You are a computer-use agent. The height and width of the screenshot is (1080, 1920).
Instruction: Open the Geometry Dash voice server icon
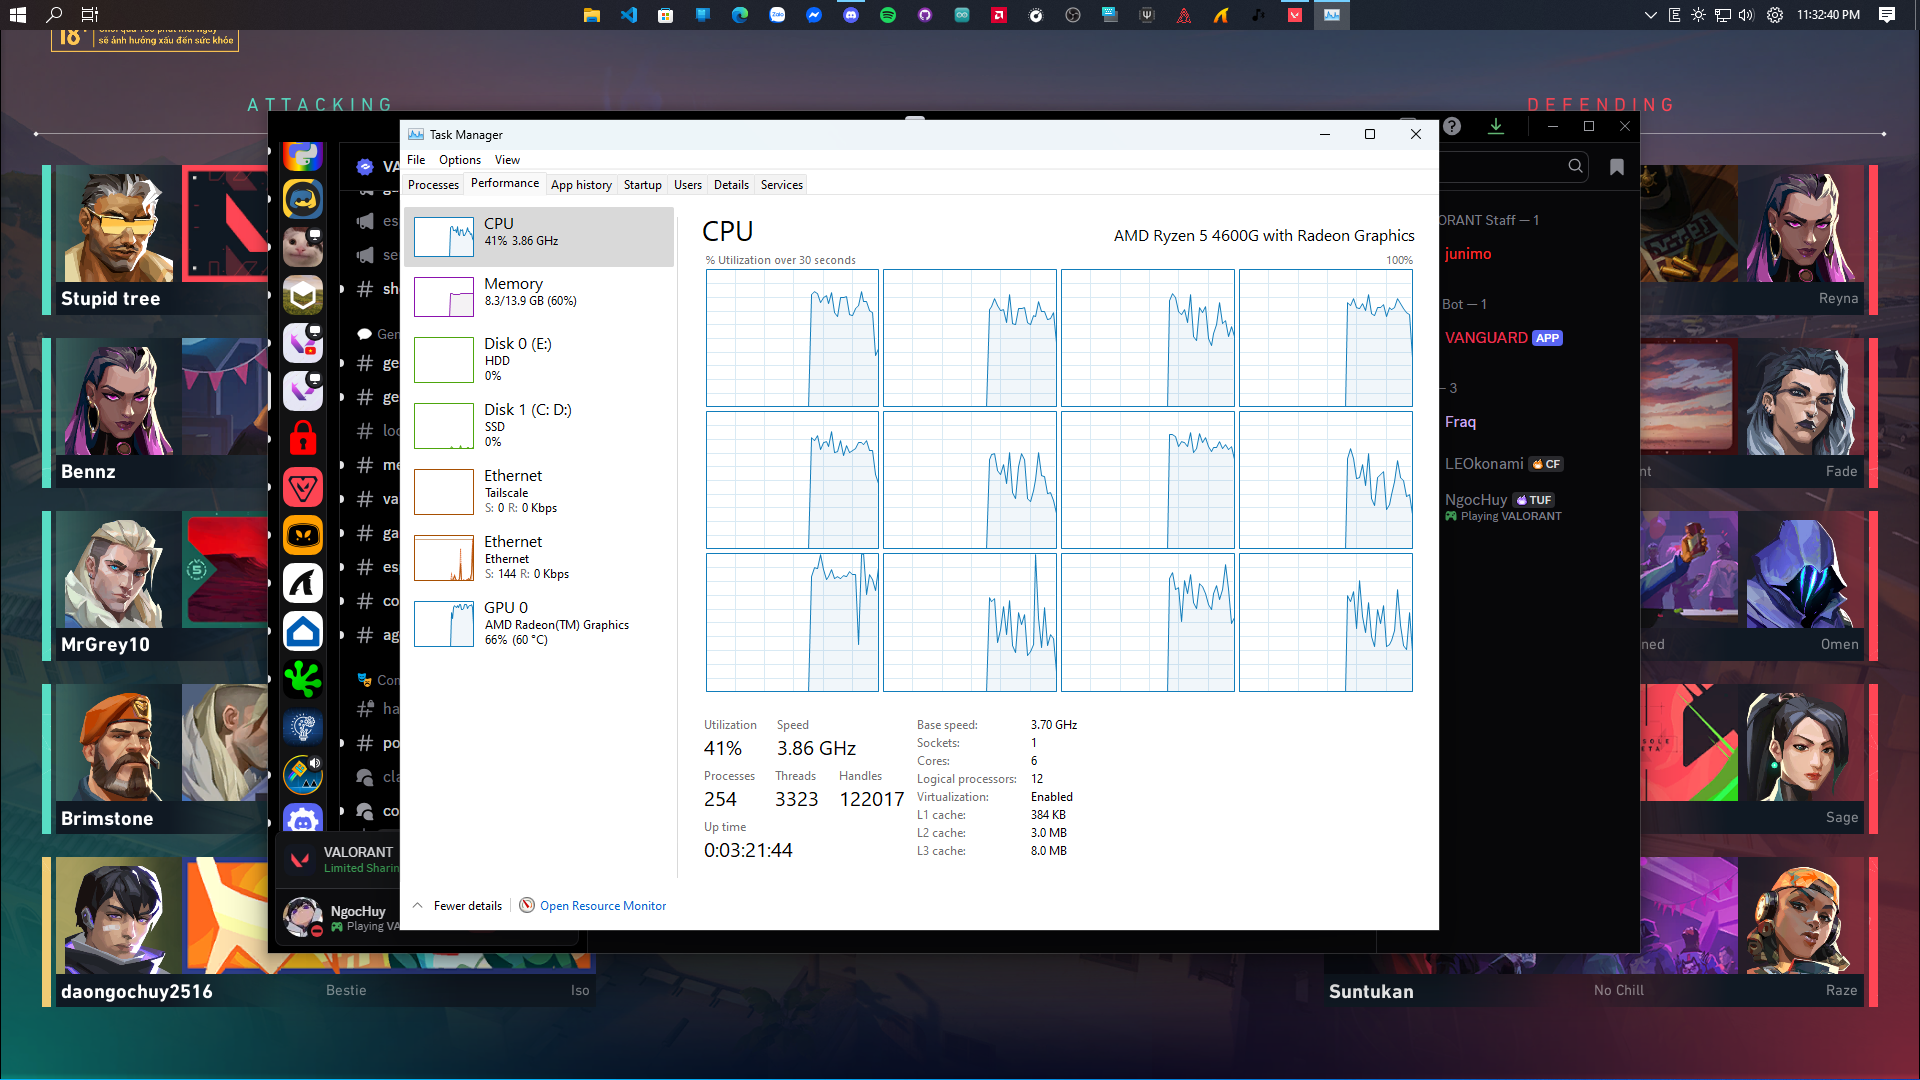click(303, 775)
